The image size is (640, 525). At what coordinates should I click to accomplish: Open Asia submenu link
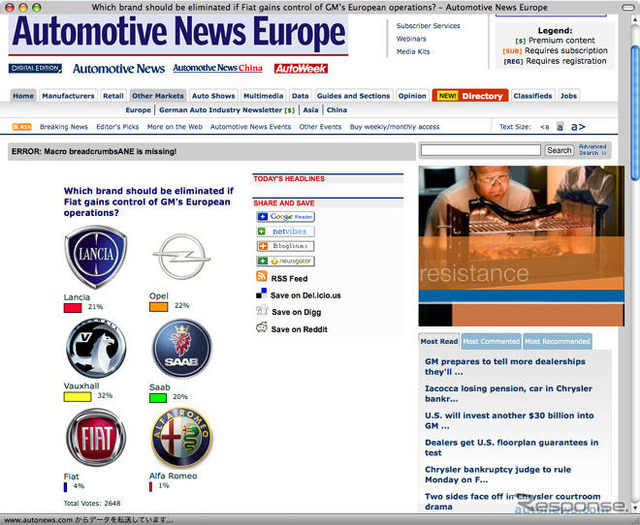311,110
